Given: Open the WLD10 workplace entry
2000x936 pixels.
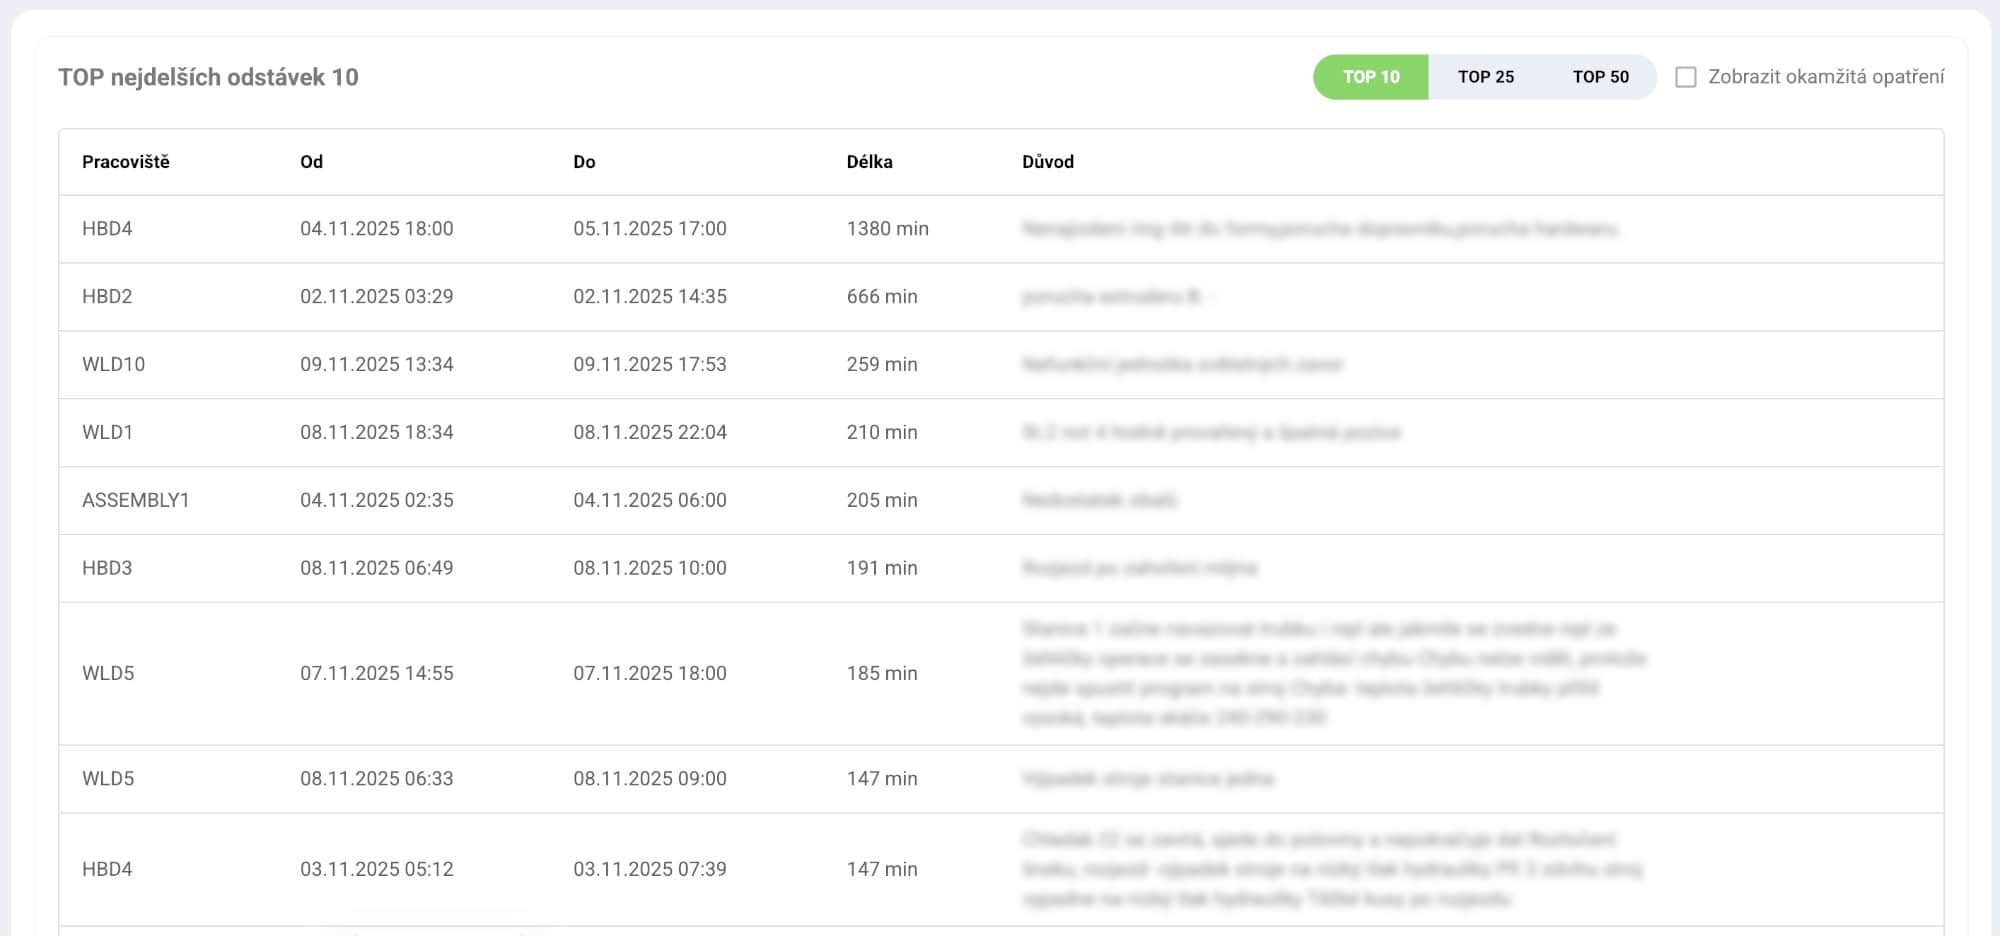Looking at the screenshot, I should pos(400,364).
